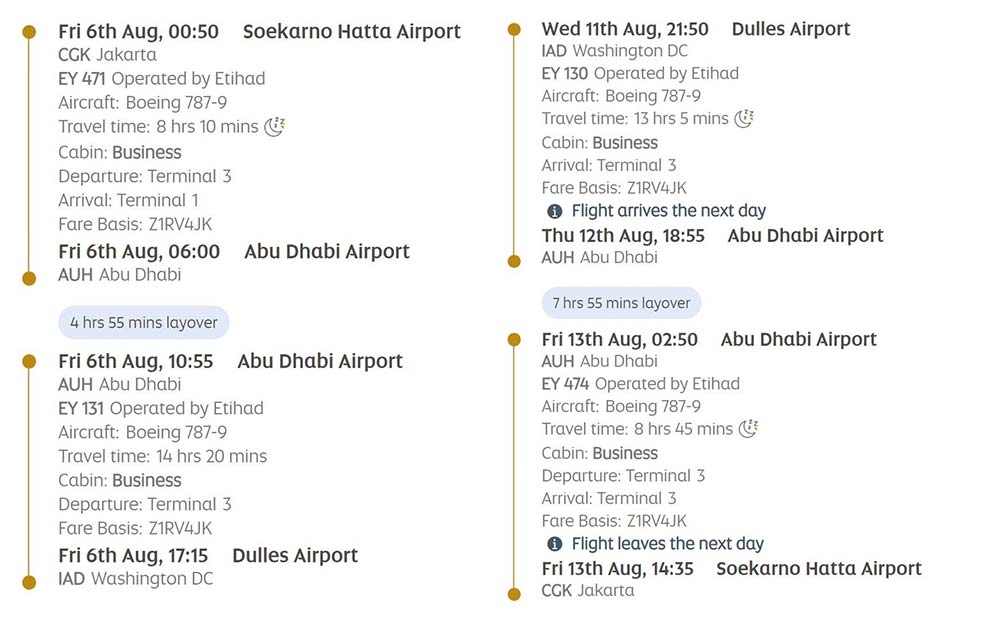Click the overnight moon icon beside 13 hrs 5 mins

(x=744, y=118)
